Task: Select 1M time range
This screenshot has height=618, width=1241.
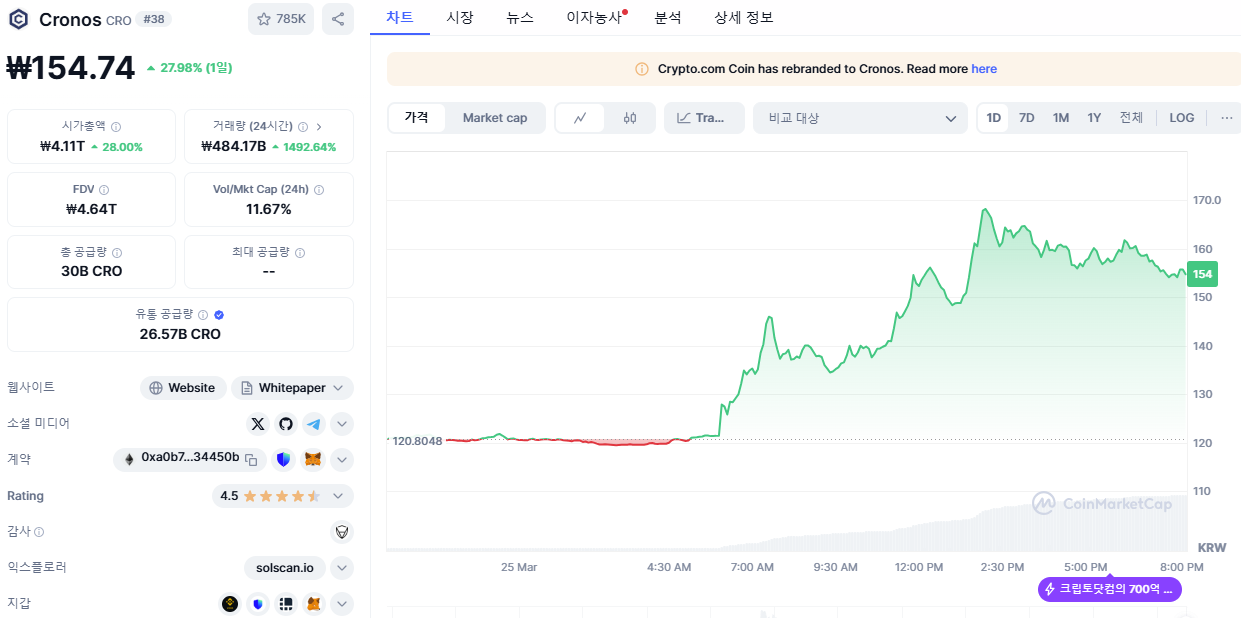Action: (x=1061, y=118)
